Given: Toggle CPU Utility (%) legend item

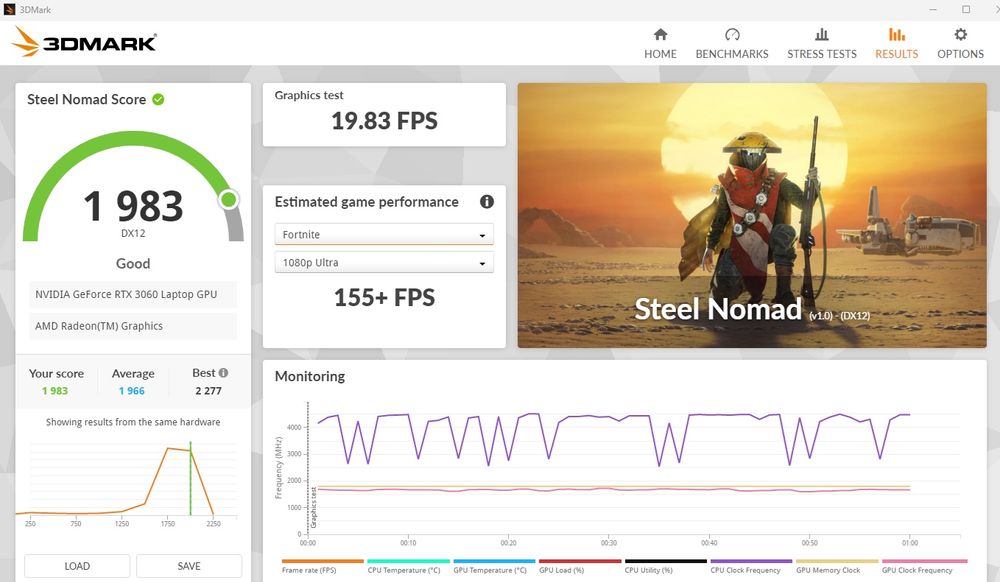Looking at the screenshot, I should (x=665, y=566).
